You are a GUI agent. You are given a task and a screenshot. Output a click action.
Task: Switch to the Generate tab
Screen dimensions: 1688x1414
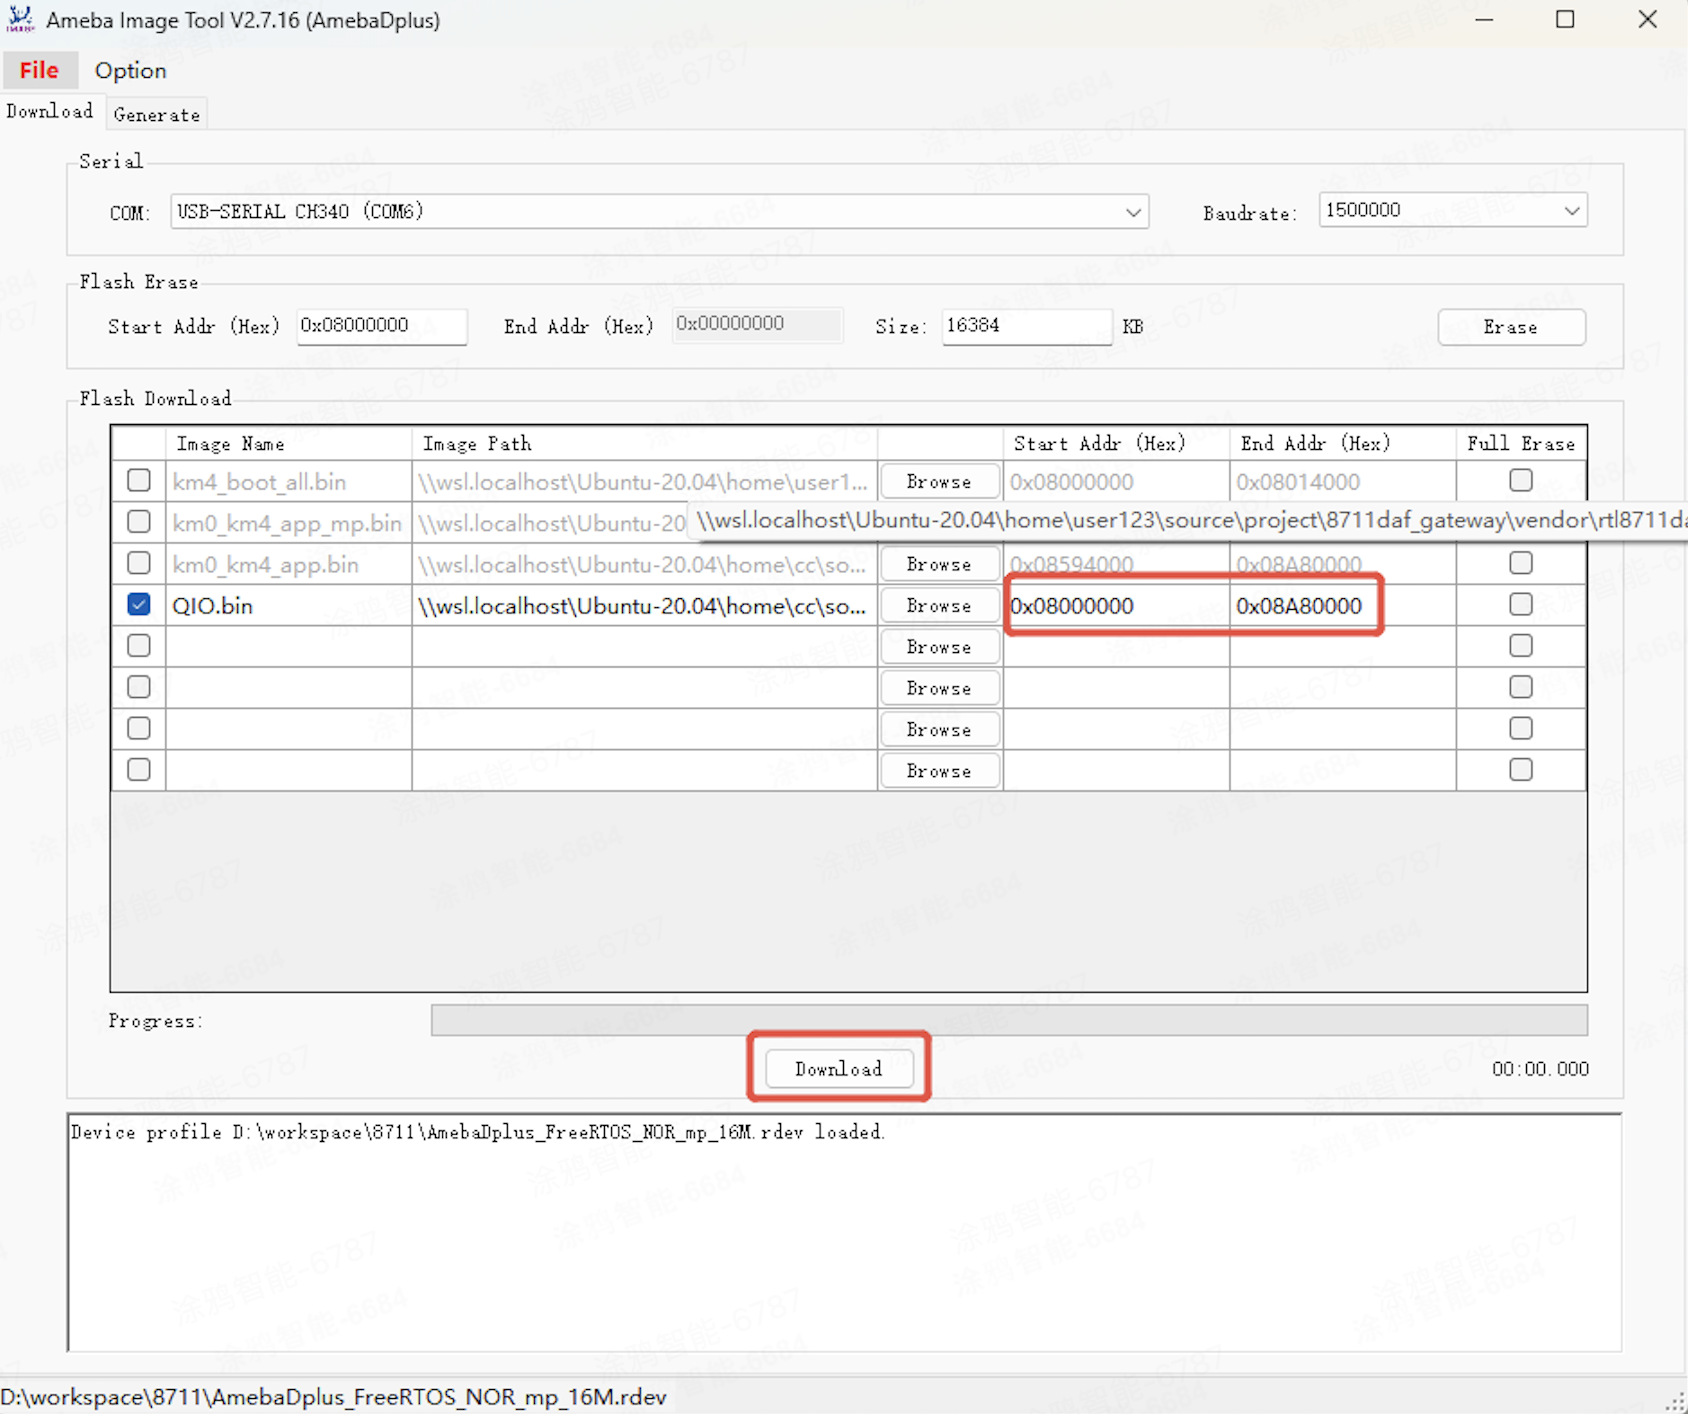[x=156, y=114]
